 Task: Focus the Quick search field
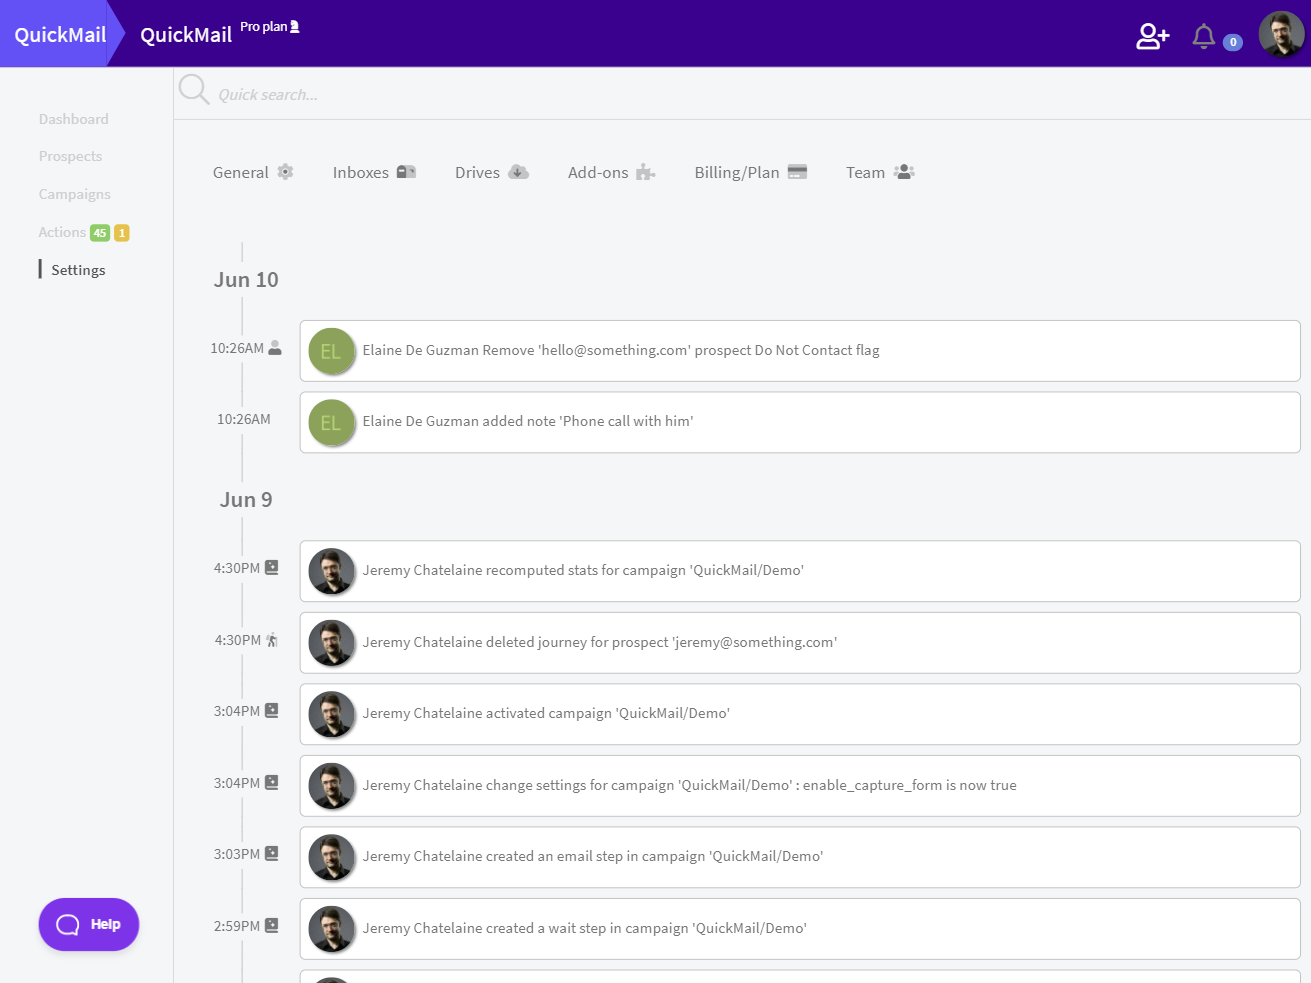742,94
